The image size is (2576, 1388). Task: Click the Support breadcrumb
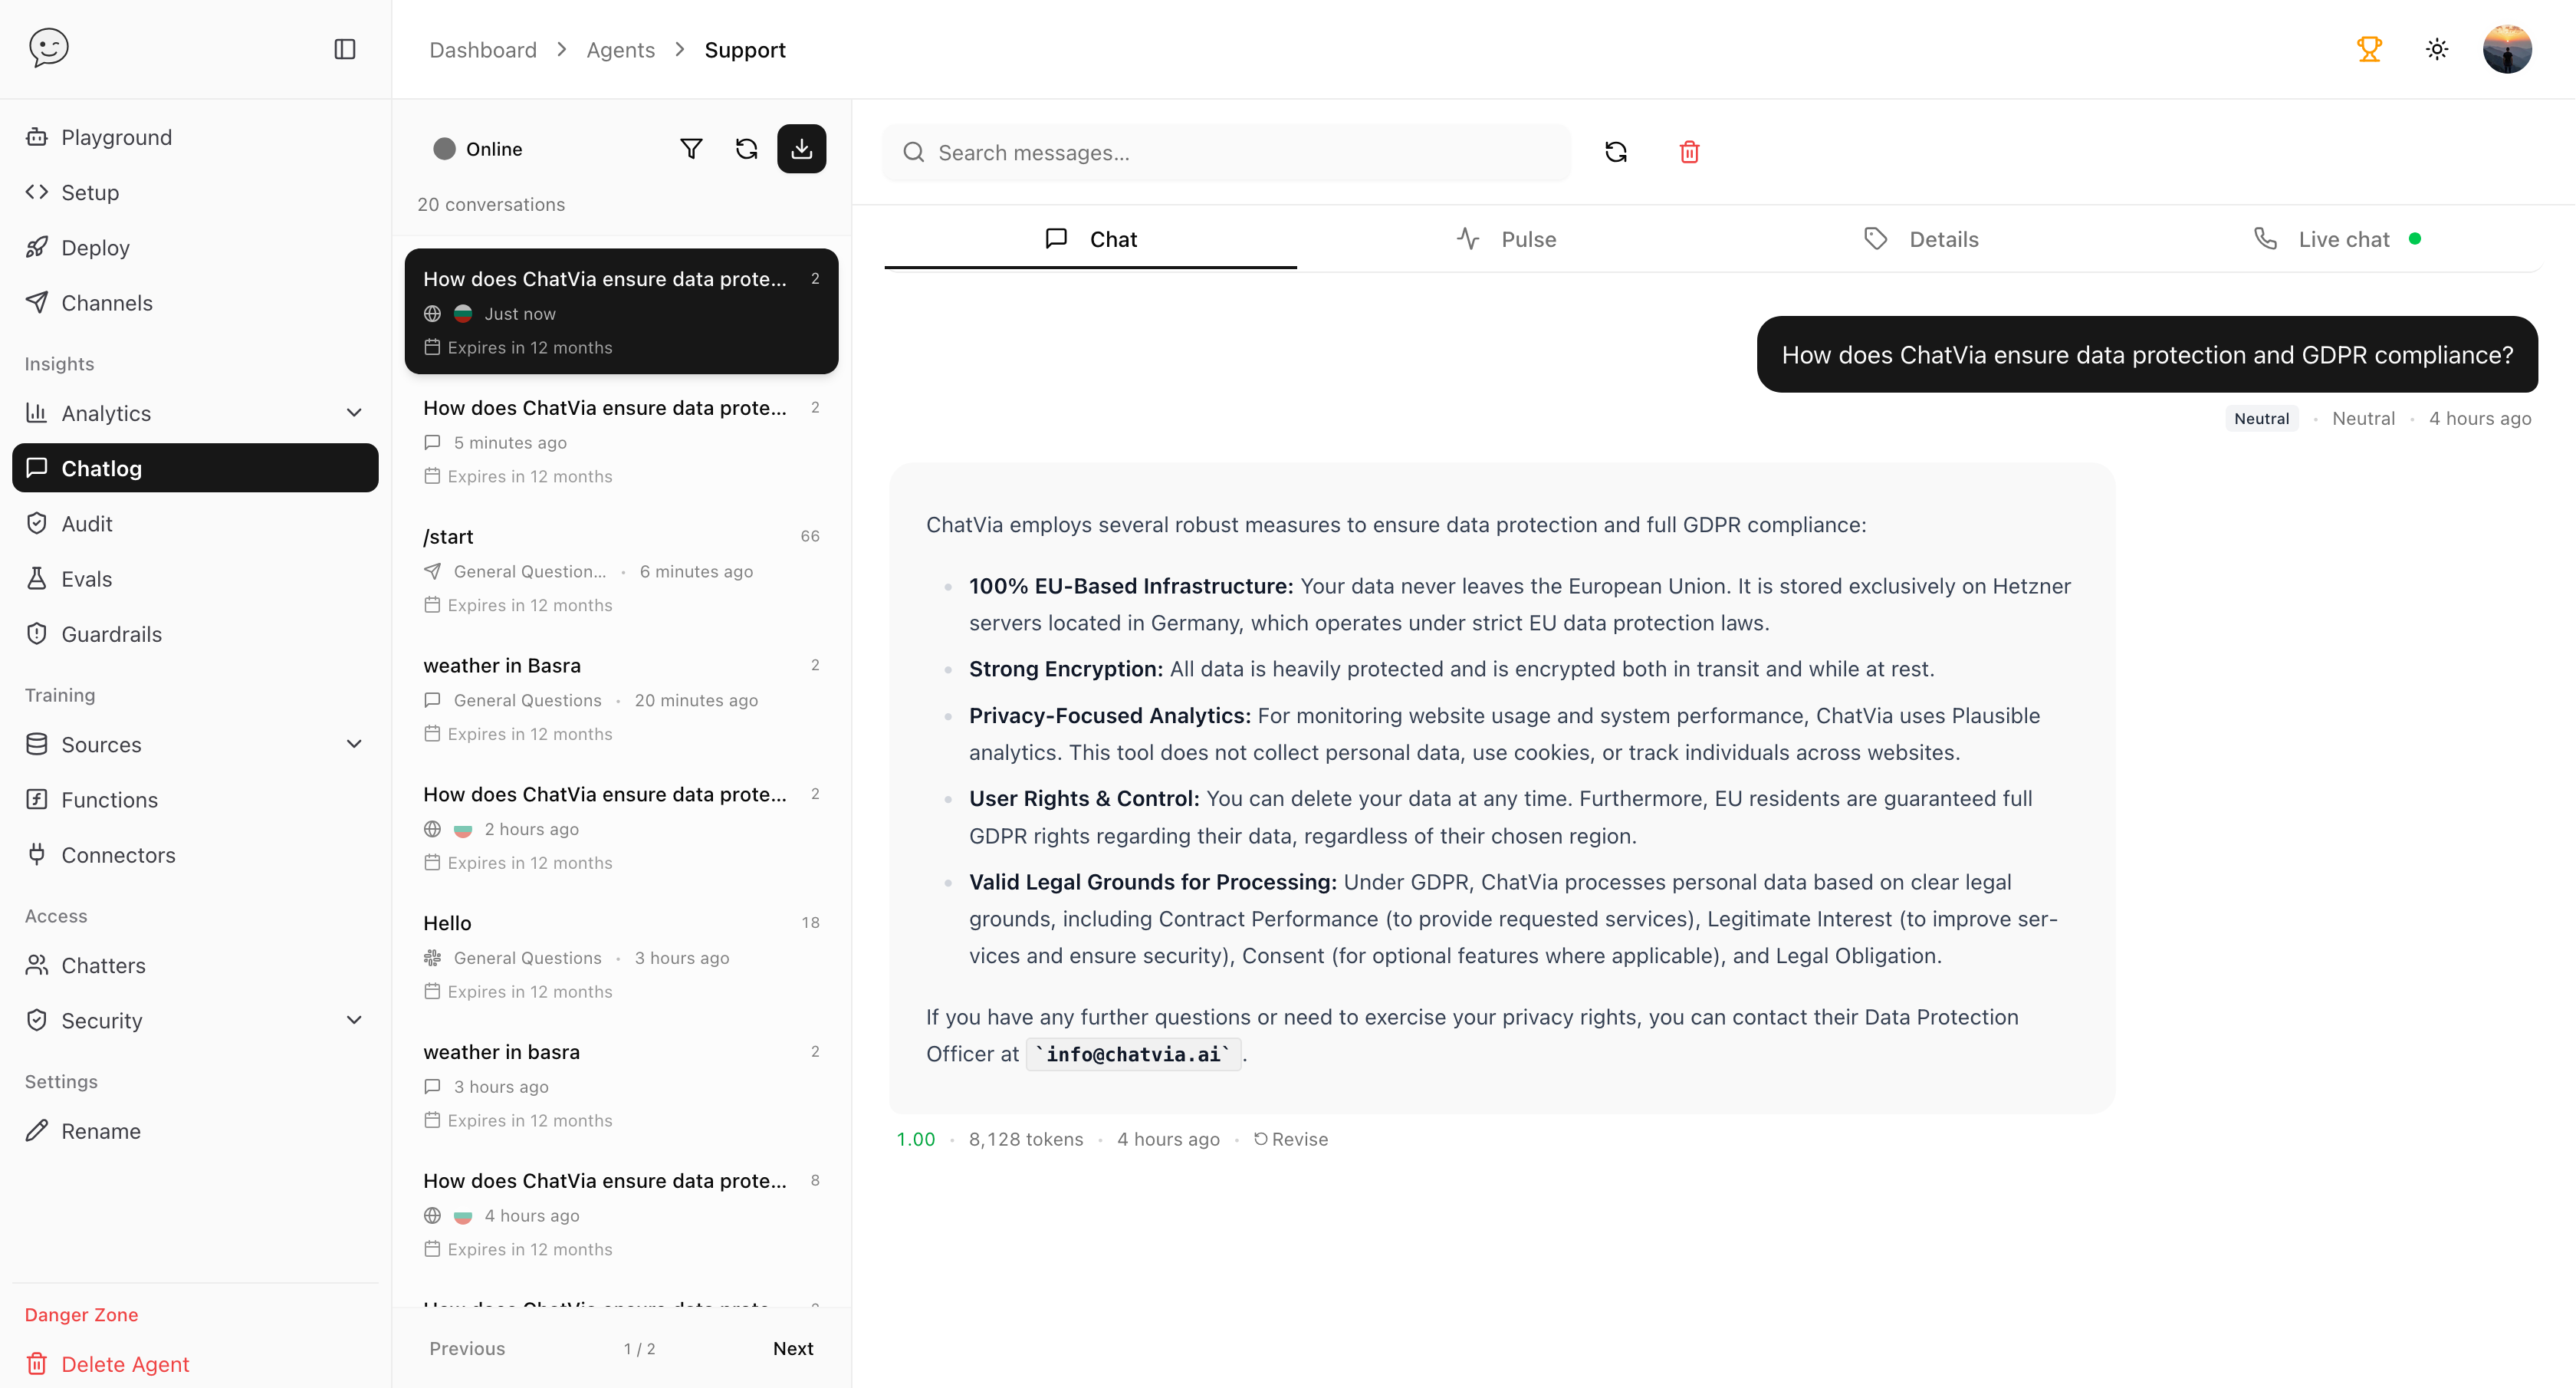click(x=745, y=50)
